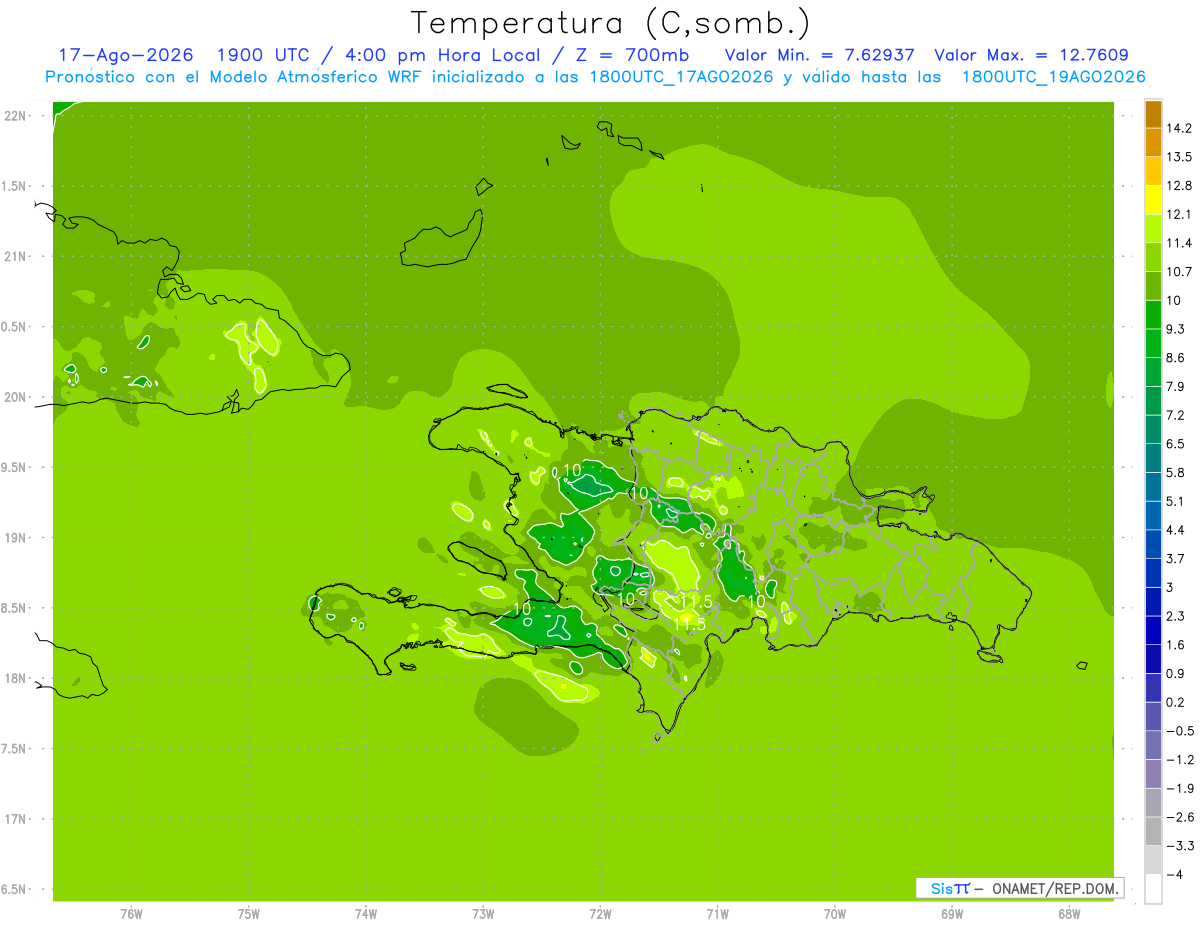Click the 'Valor Min. = 7.62937' readout

click(x=819, y=55)
